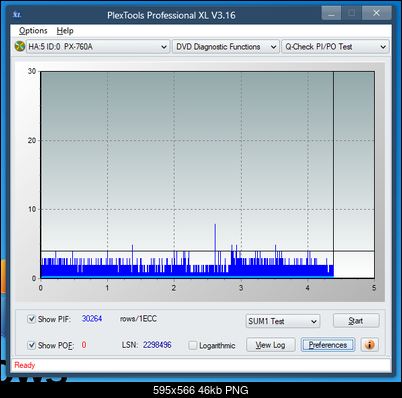The image size is (402, 398).
Task: Open the Options menu
Action: point(33,31)
